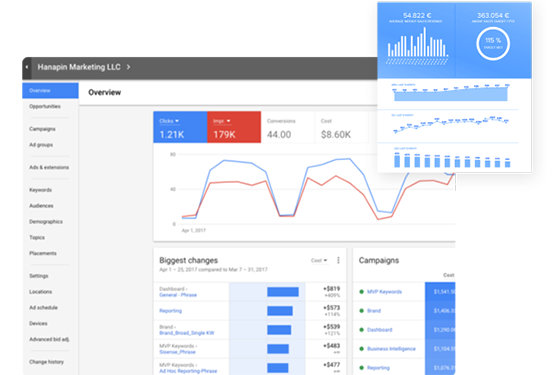Click the Cost column header in Campaigns
Viewport: 555px width, 375px height.
point(448,275)
